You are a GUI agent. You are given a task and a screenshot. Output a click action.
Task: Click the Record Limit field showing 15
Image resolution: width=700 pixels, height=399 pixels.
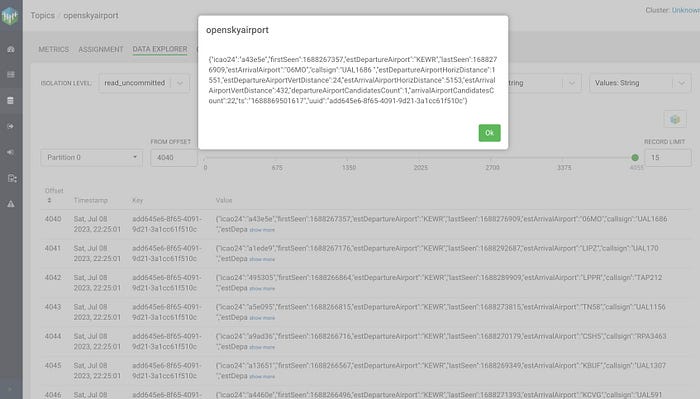[668, 158]
